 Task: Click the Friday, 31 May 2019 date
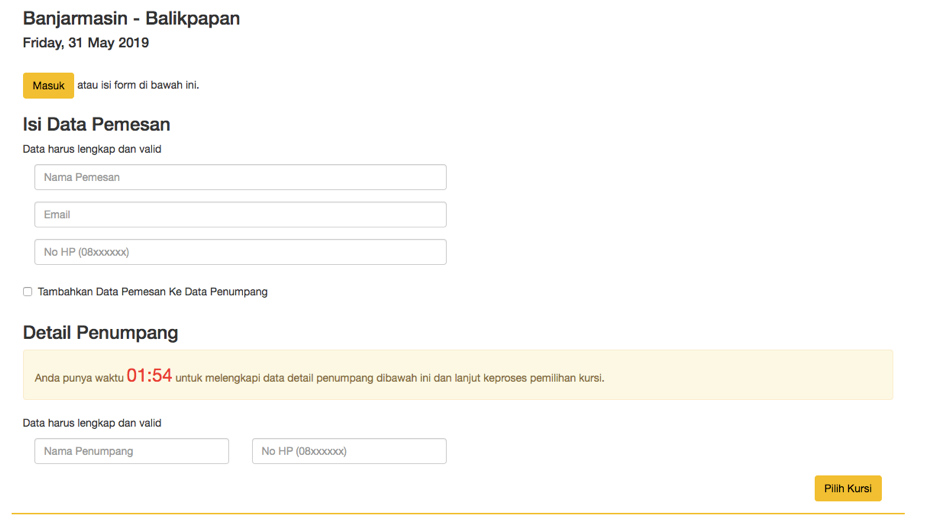click(86, 43)
